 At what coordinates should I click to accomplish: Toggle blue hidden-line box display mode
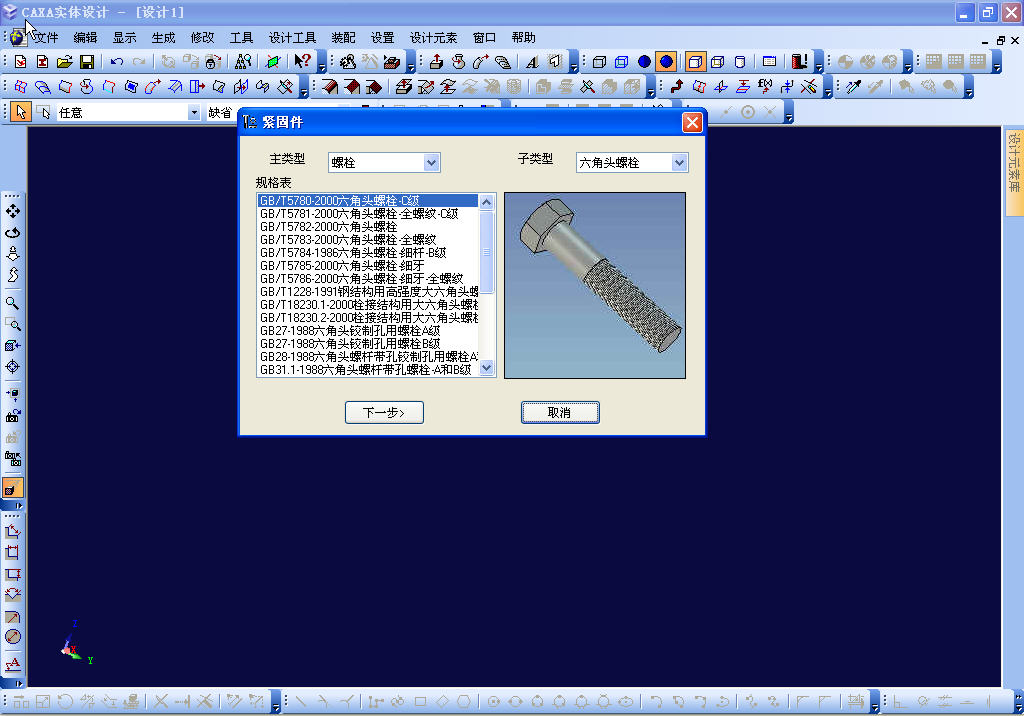click(x=622, y=61)
